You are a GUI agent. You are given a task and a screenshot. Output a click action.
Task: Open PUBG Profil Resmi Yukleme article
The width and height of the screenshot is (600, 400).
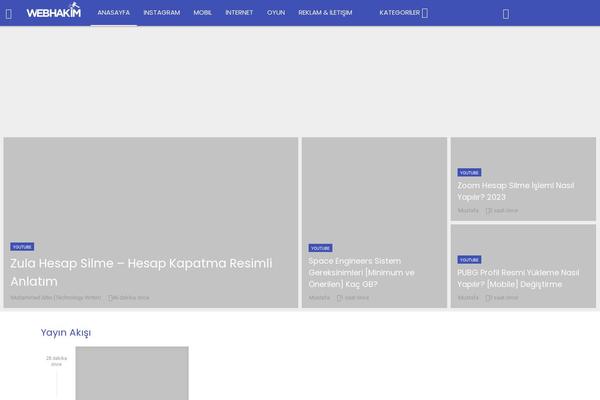pos(518,278)
